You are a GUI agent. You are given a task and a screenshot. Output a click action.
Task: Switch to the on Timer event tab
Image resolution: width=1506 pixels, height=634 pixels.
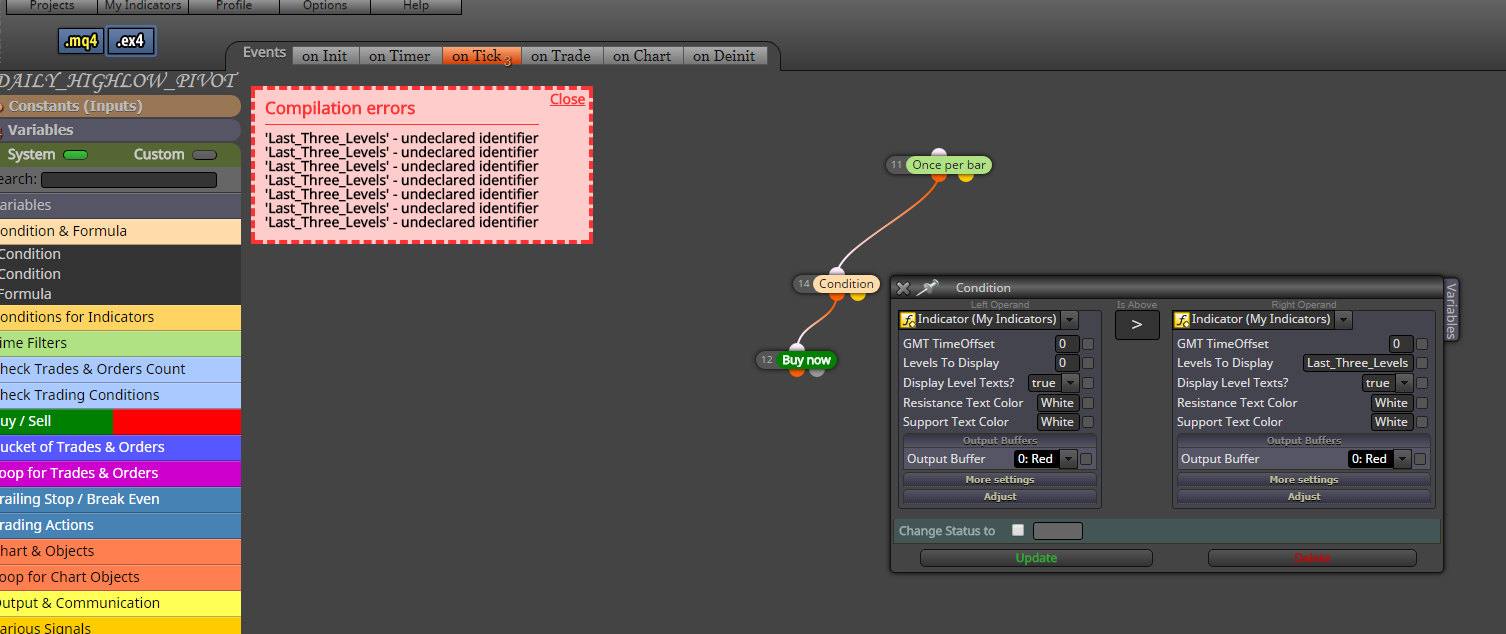tap(399, 56)
